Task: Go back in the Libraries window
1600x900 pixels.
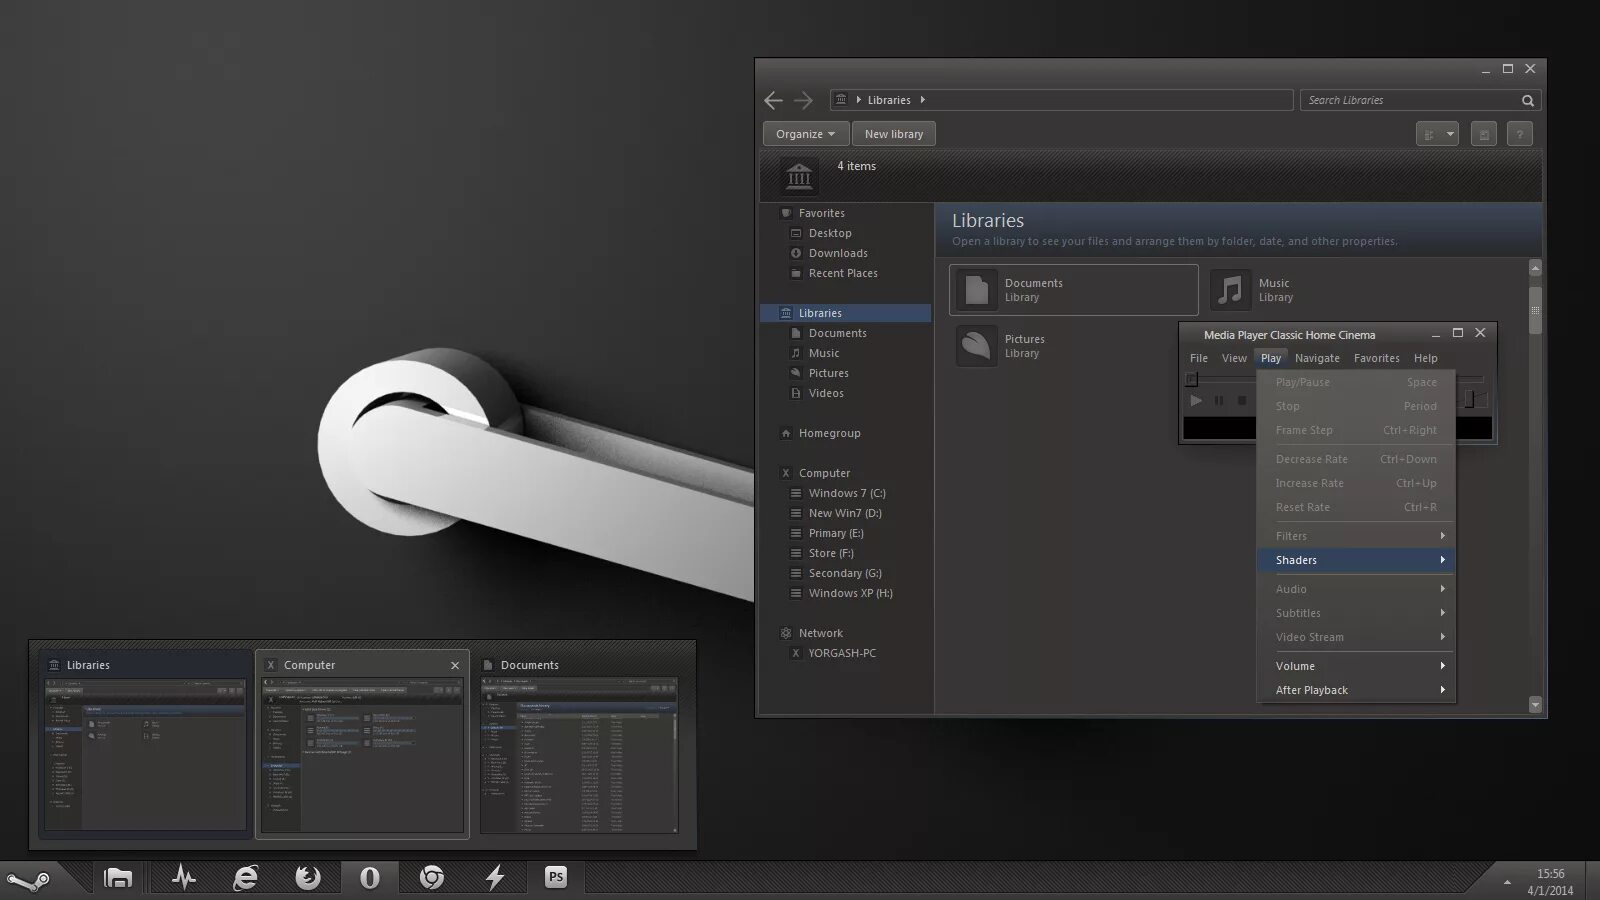Action: (x=773, y=100)
